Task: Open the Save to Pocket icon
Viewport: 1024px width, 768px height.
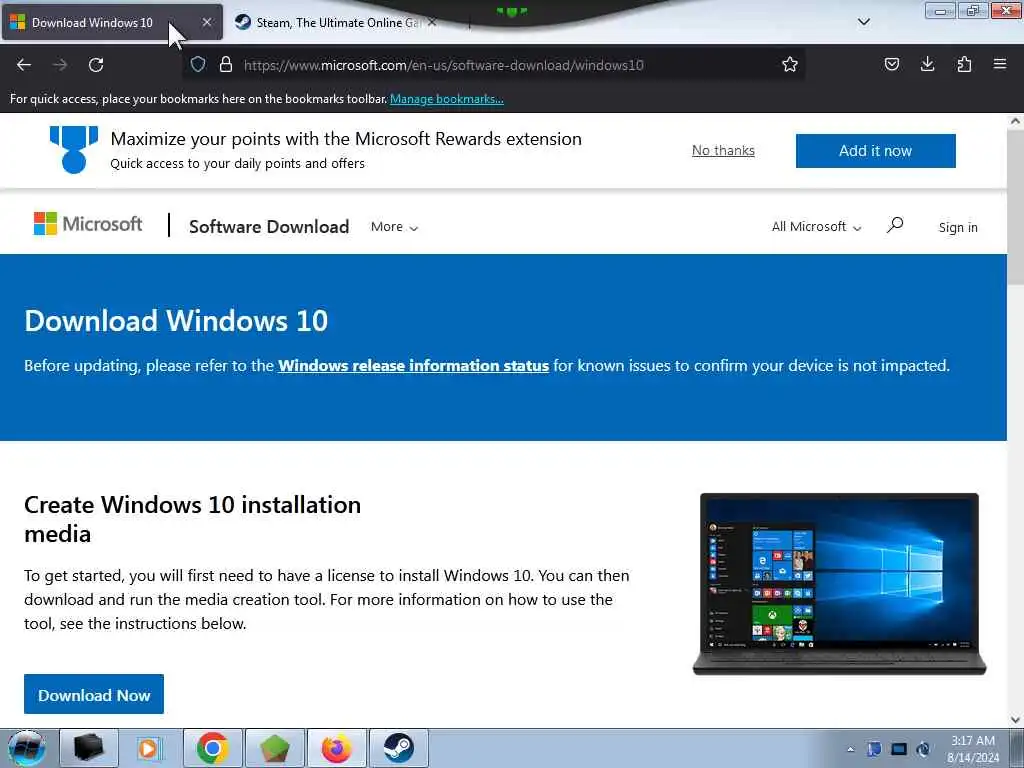Action: coord(891,64)
